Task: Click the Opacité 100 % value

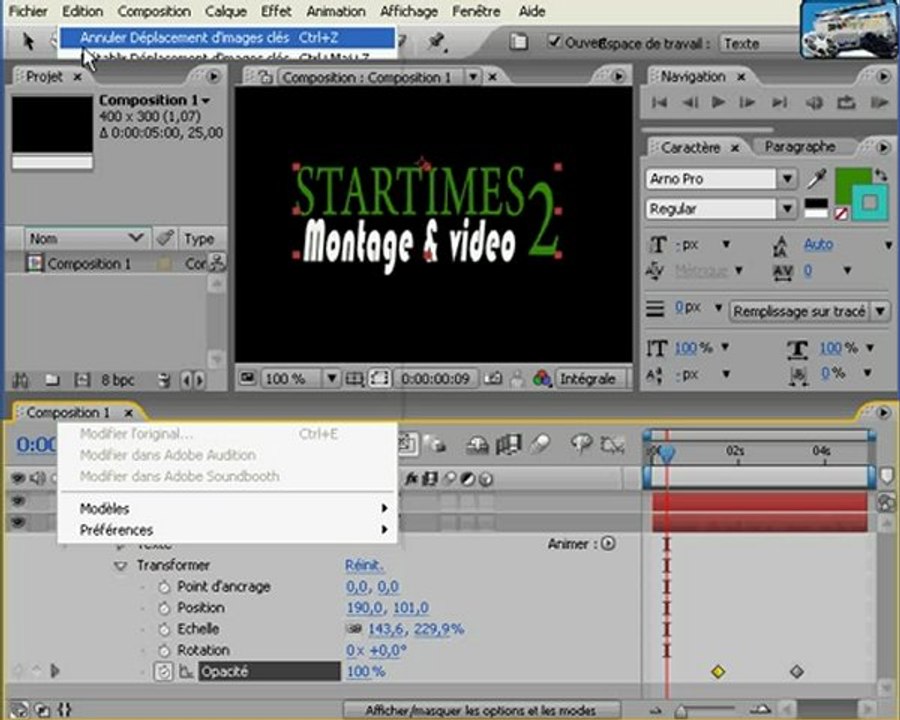Action: click(366, 671)
